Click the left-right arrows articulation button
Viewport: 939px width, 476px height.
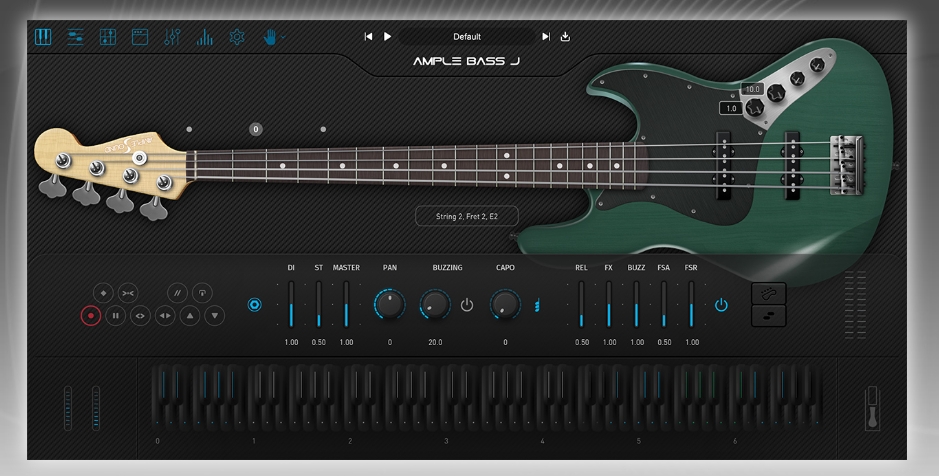tap(165, 316)
